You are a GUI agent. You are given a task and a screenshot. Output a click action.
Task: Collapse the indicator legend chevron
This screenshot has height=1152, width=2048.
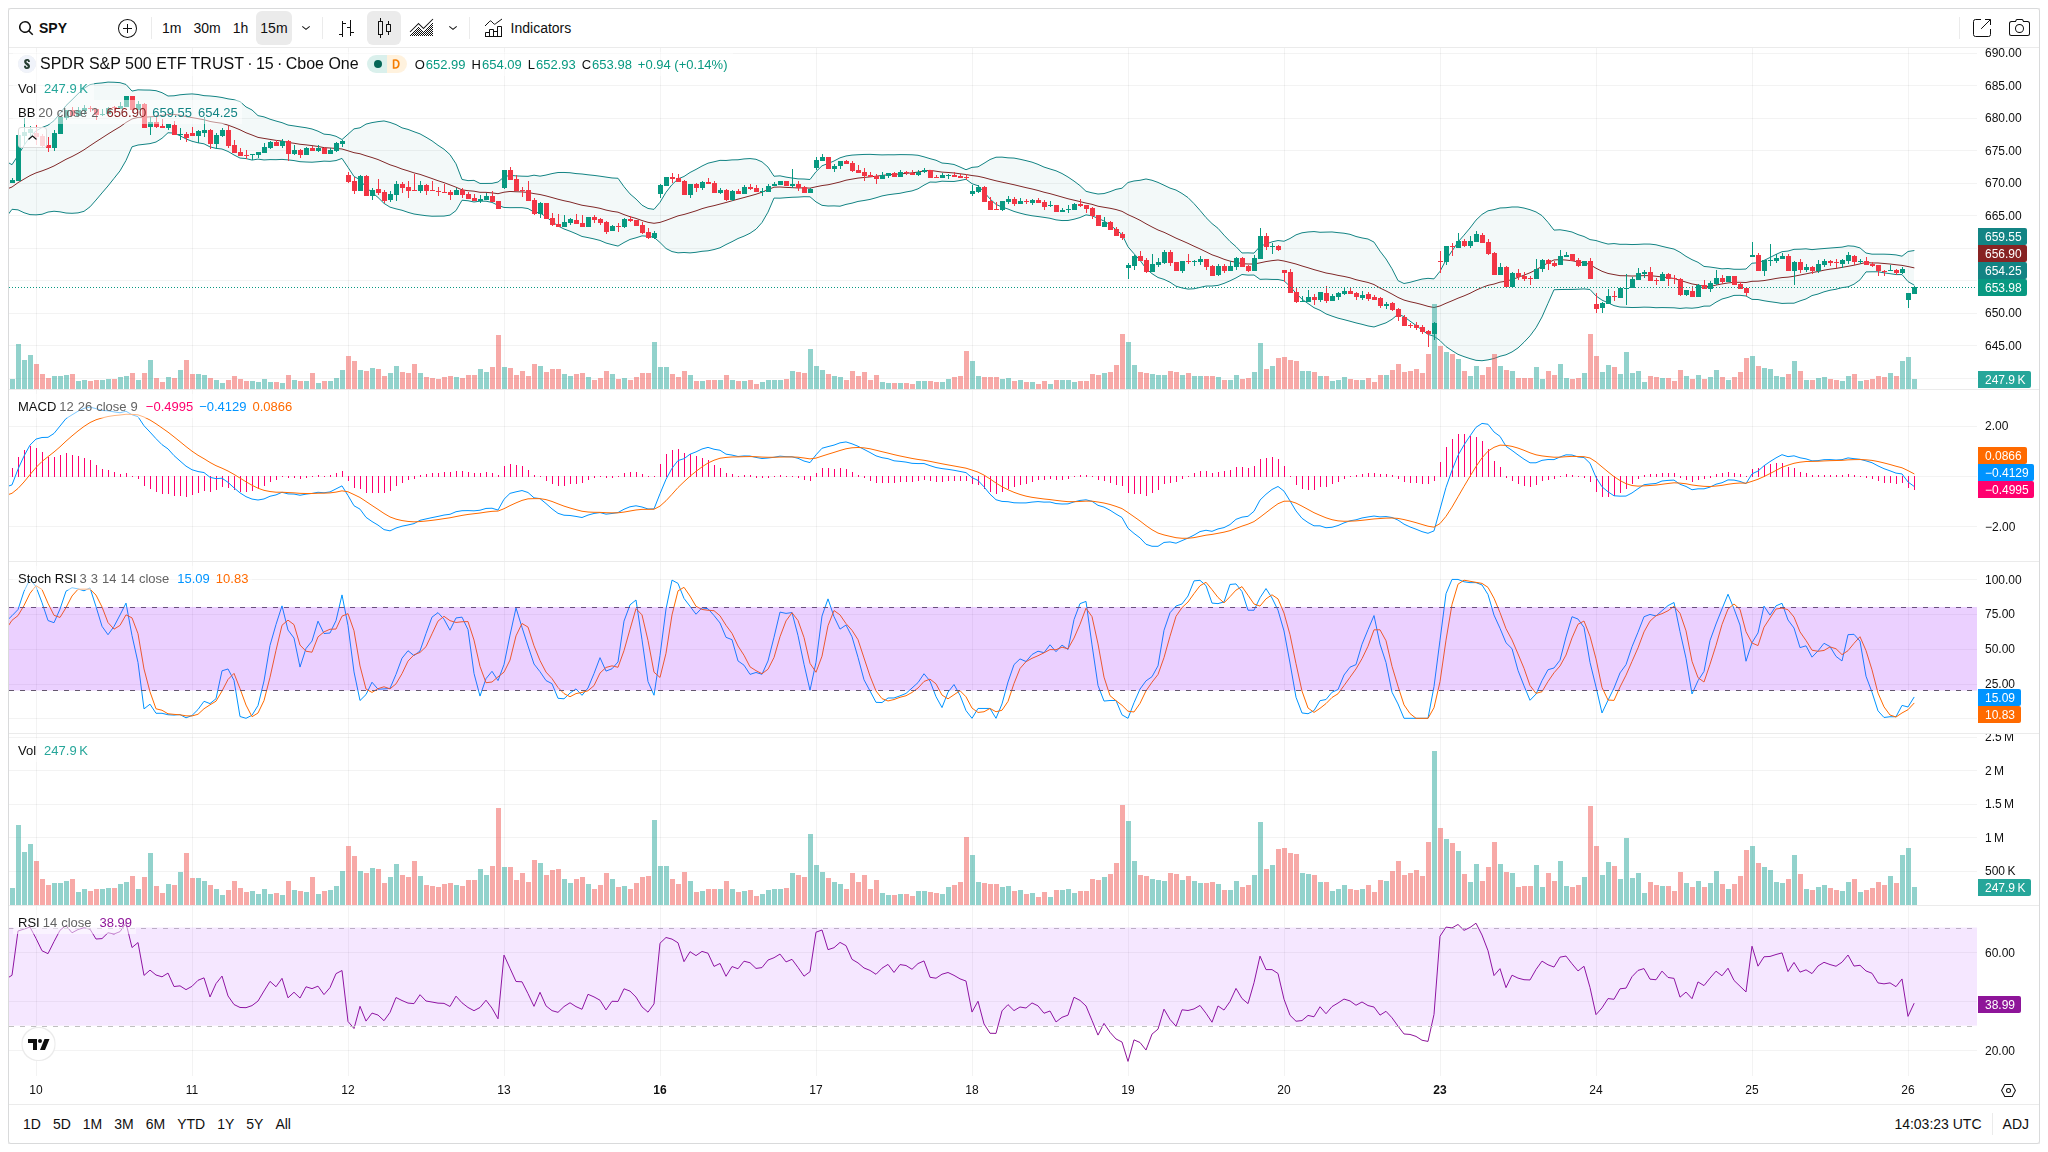point(32,137)
